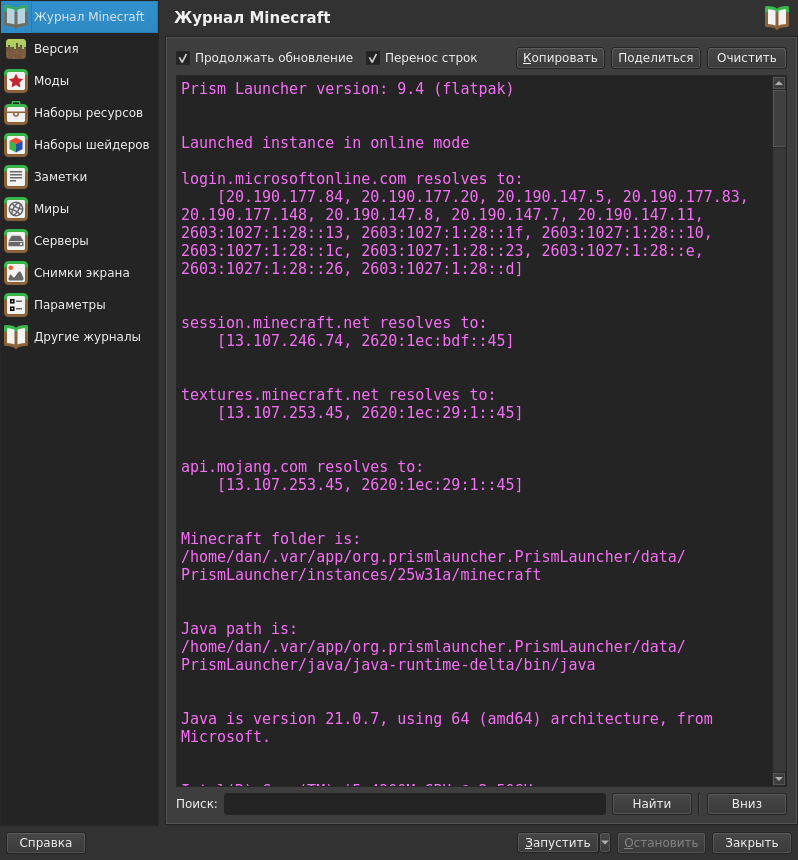The height and width of the screenshot is (860, 798).
Task: Select the Журнал Minecraft sidebar entry
Action: (x=88, y=17)
